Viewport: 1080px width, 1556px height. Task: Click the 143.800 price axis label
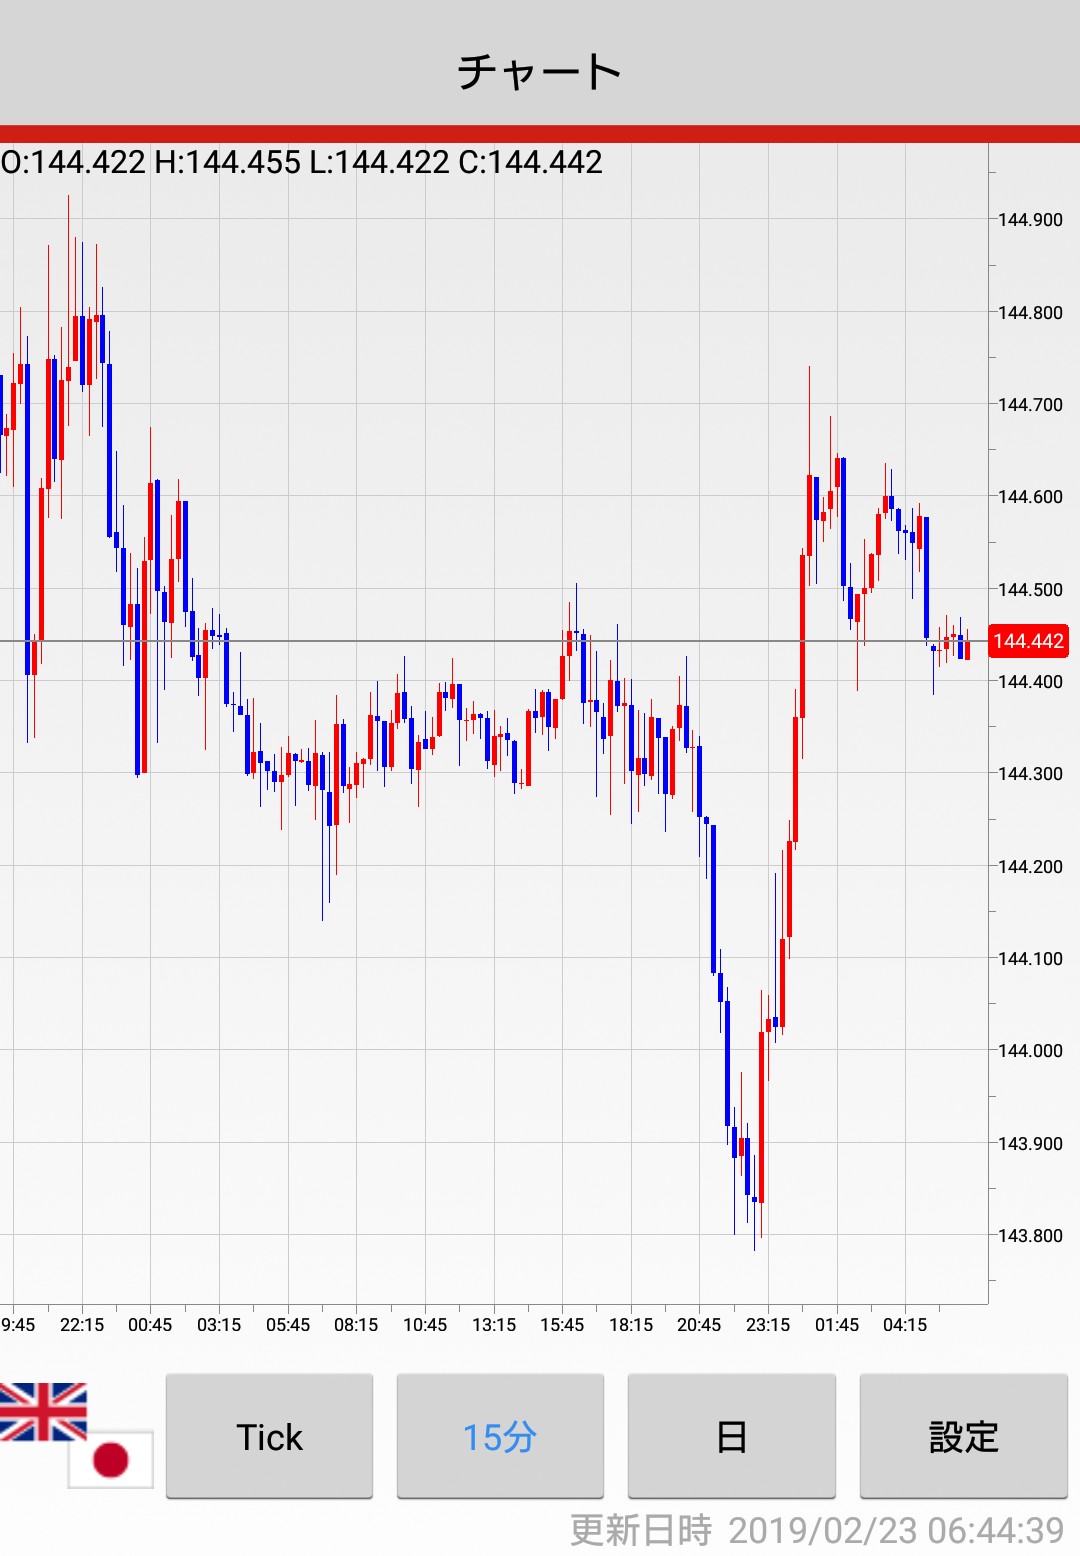(x=1030, y=1236)
